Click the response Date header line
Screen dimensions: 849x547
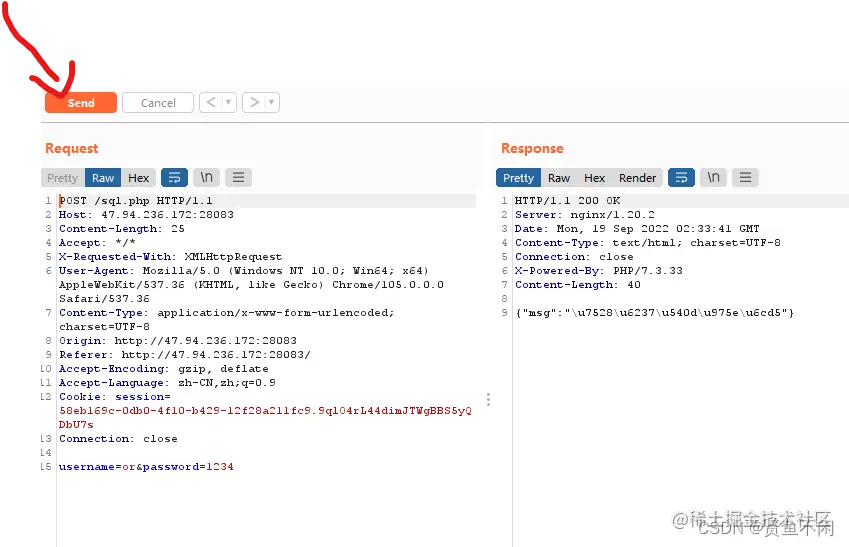pos(637,229)
